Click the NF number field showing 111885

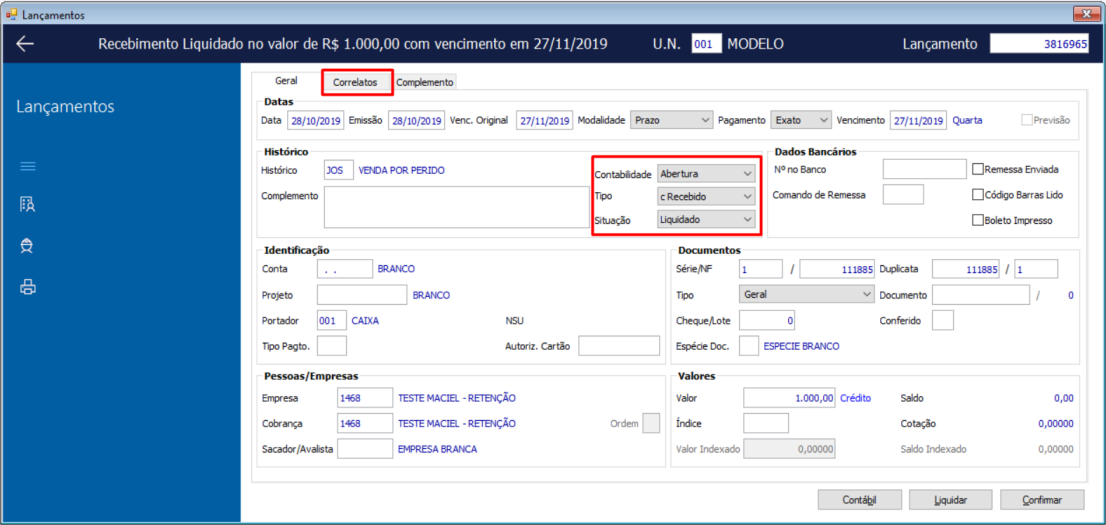837,269
